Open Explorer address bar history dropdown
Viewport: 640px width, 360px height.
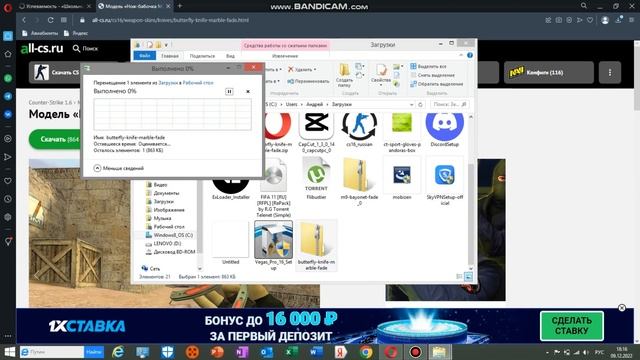coord(411,104)
